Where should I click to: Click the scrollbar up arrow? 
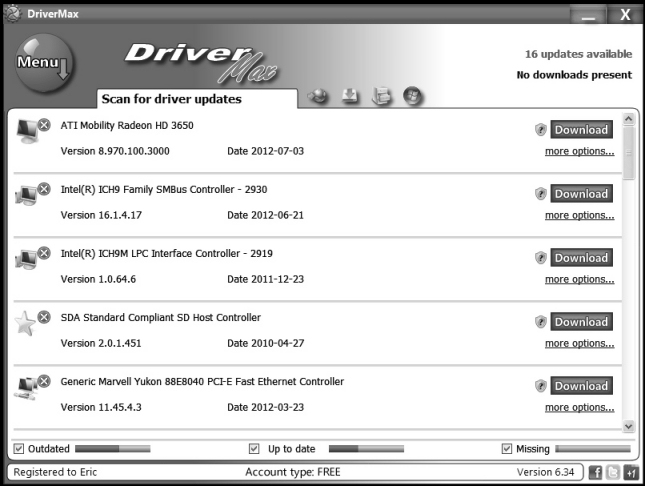point(628,119)
